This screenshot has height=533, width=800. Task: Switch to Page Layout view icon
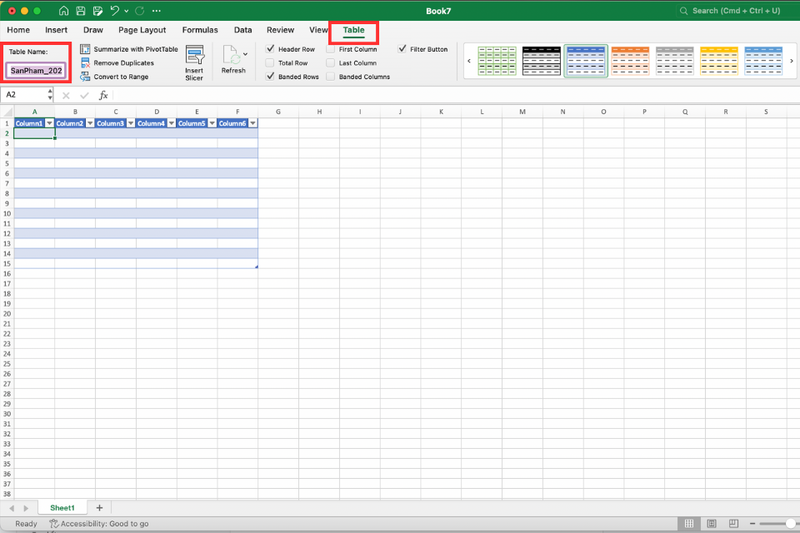(x=711, y=524)
